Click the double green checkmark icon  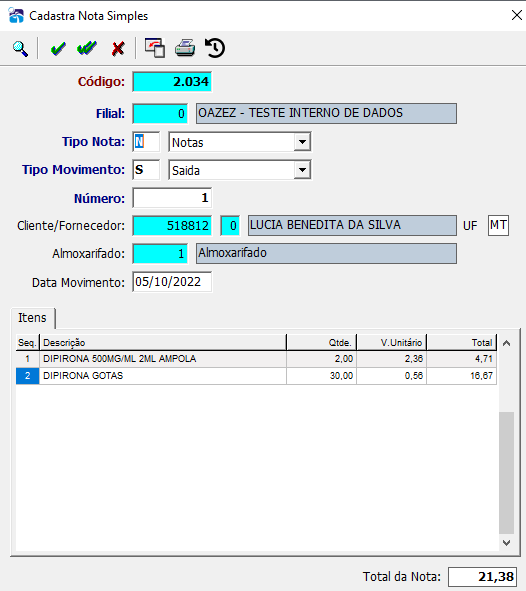click(87, 48)
